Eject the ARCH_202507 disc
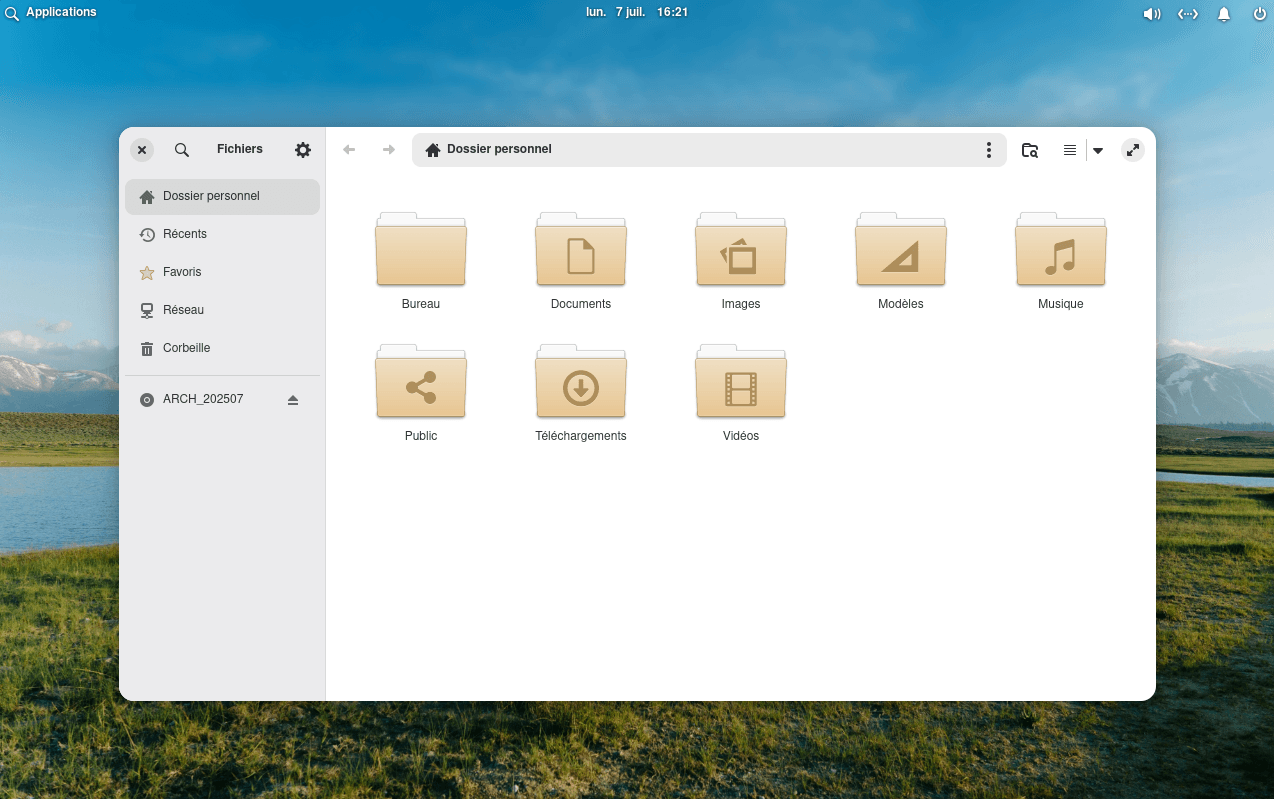1274x799 pixels. pyautogui.click(x=293, y=400)
